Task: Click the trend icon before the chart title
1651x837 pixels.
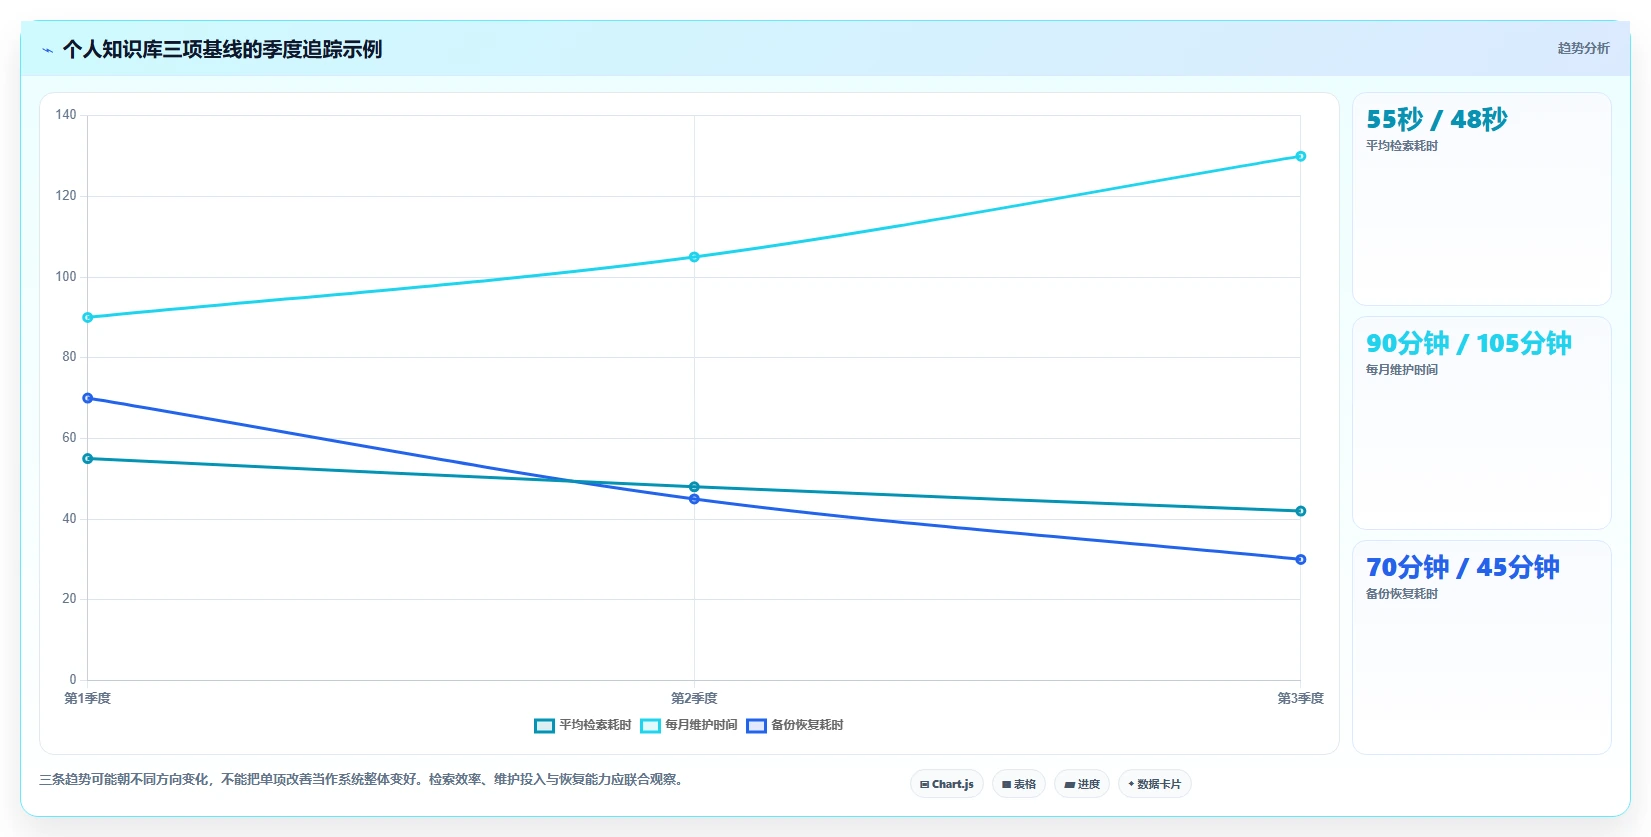Action: (x=47, y=50)
